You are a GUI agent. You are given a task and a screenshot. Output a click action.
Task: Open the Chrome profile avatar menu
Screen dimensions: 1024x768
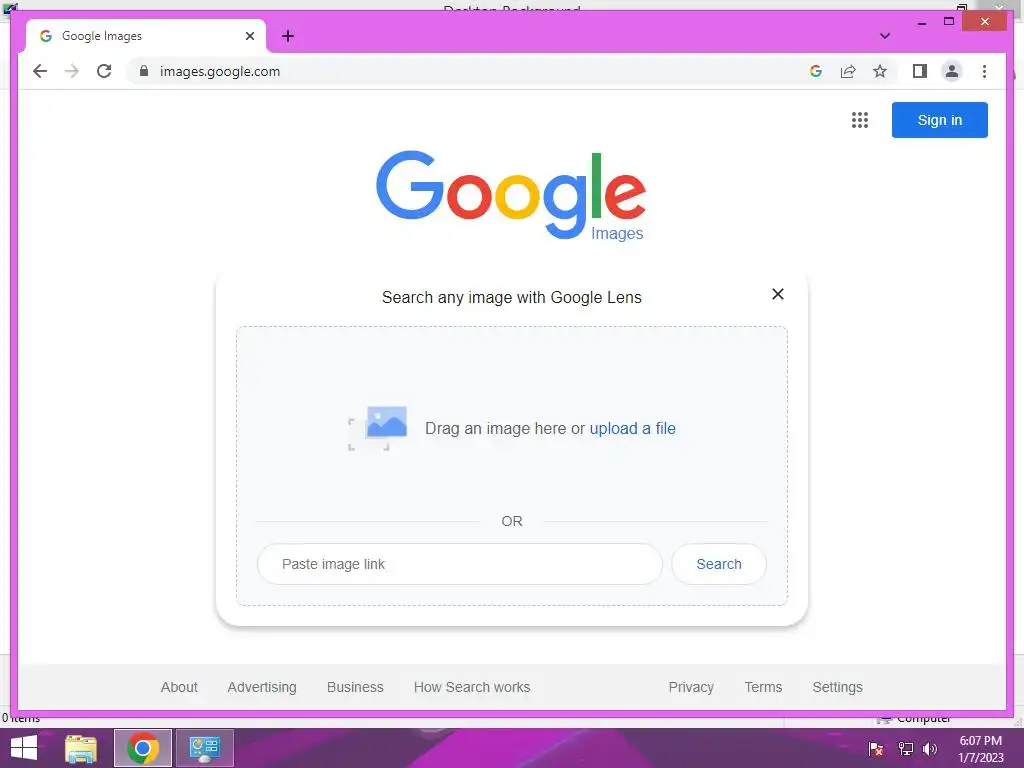click(x=952, y=71)
